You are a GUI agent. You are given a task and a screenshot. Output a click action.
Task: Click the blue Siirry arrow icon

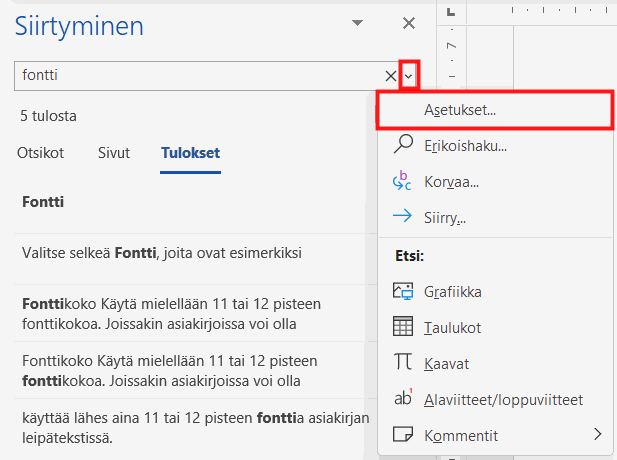pos(402,216)
